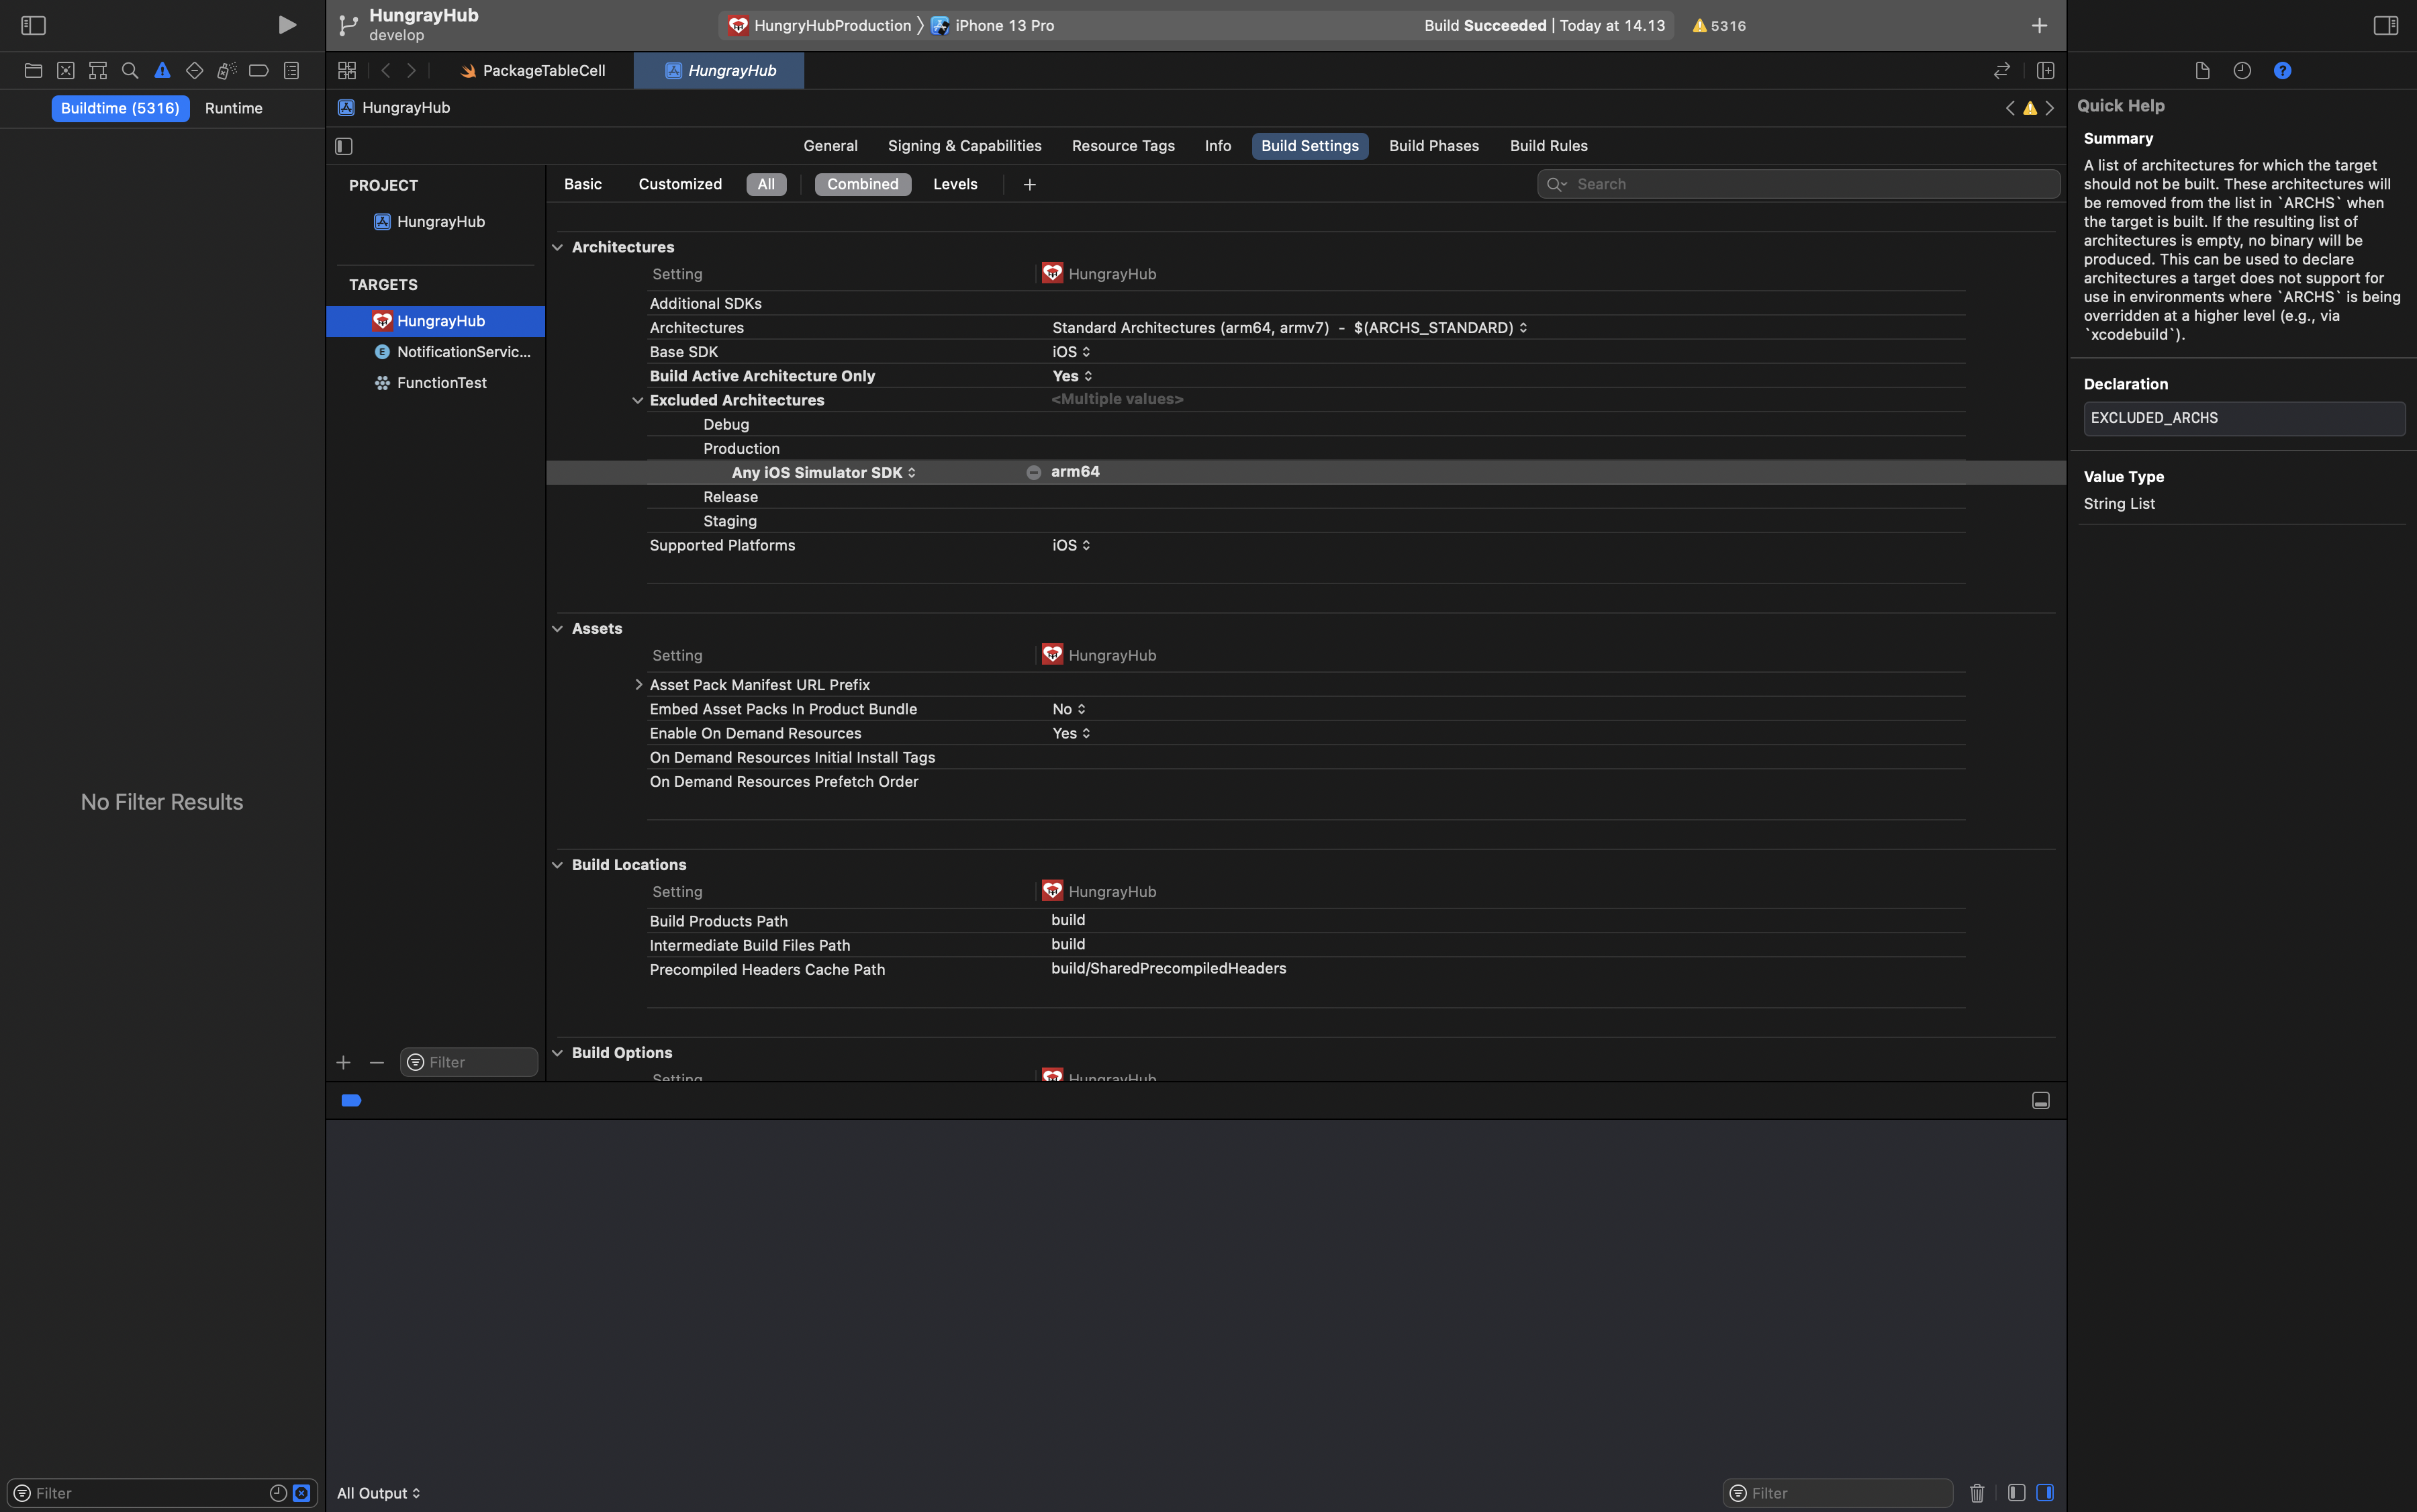
Task: Toggle the right inspector panel
Action: 2385,25
